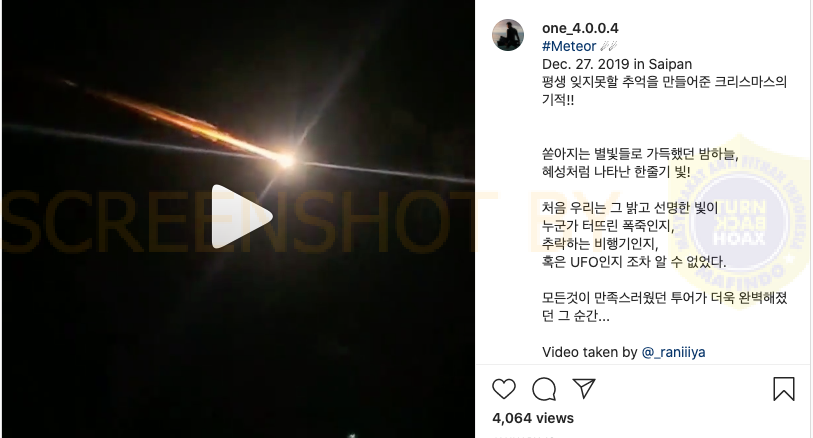Visit the @_raniiiya mention
The height and width of the screenshot is (438, 813).
[x=673, y=352]
